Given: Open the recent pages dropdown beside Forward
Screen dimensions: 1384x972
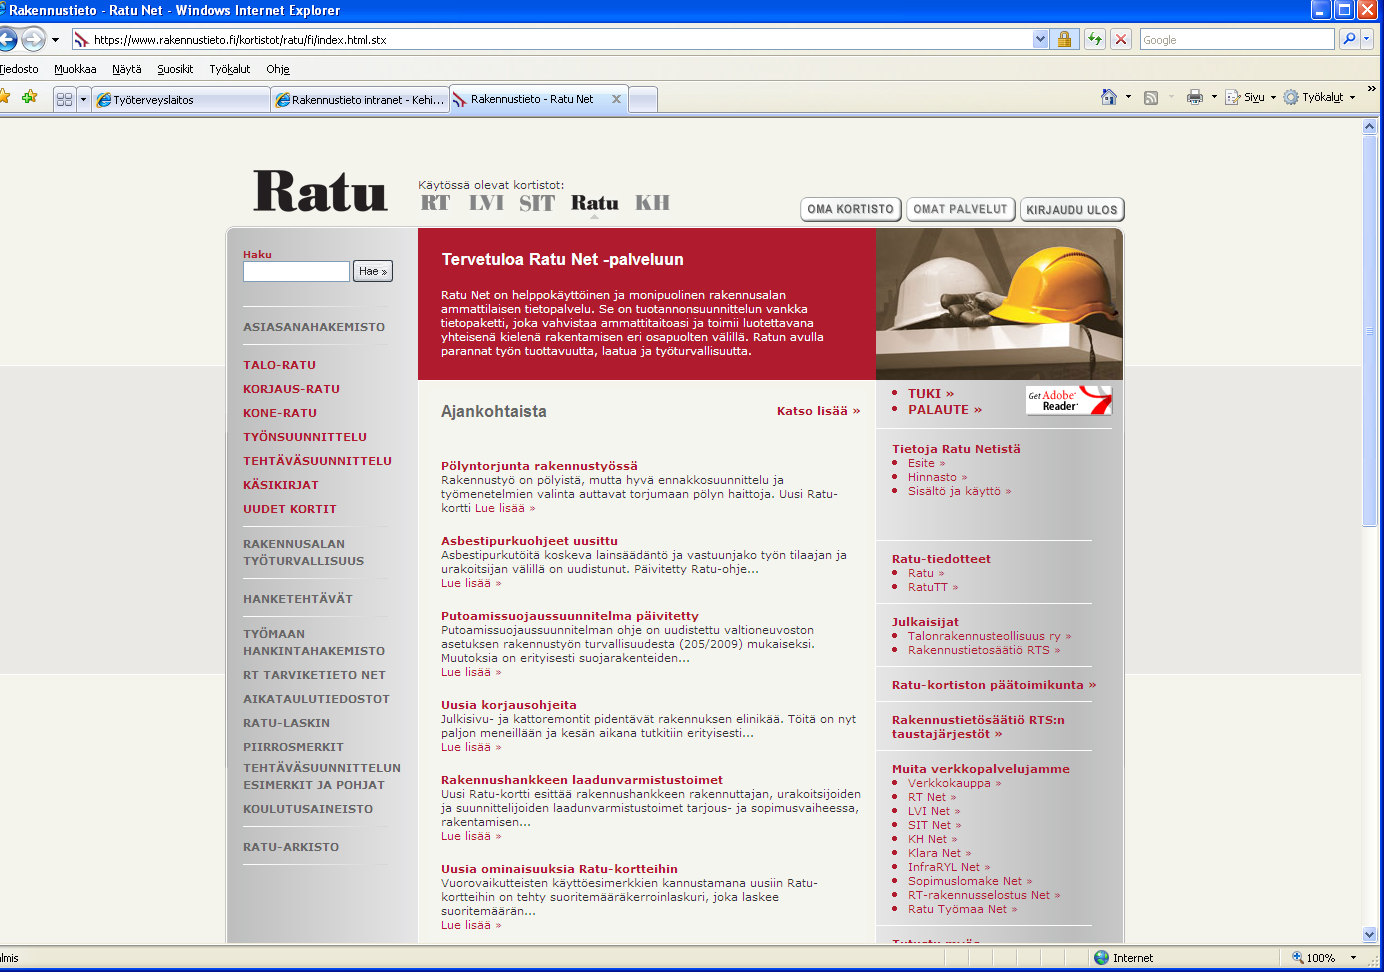Looking at the screenshot, I should tap(55, 40).
